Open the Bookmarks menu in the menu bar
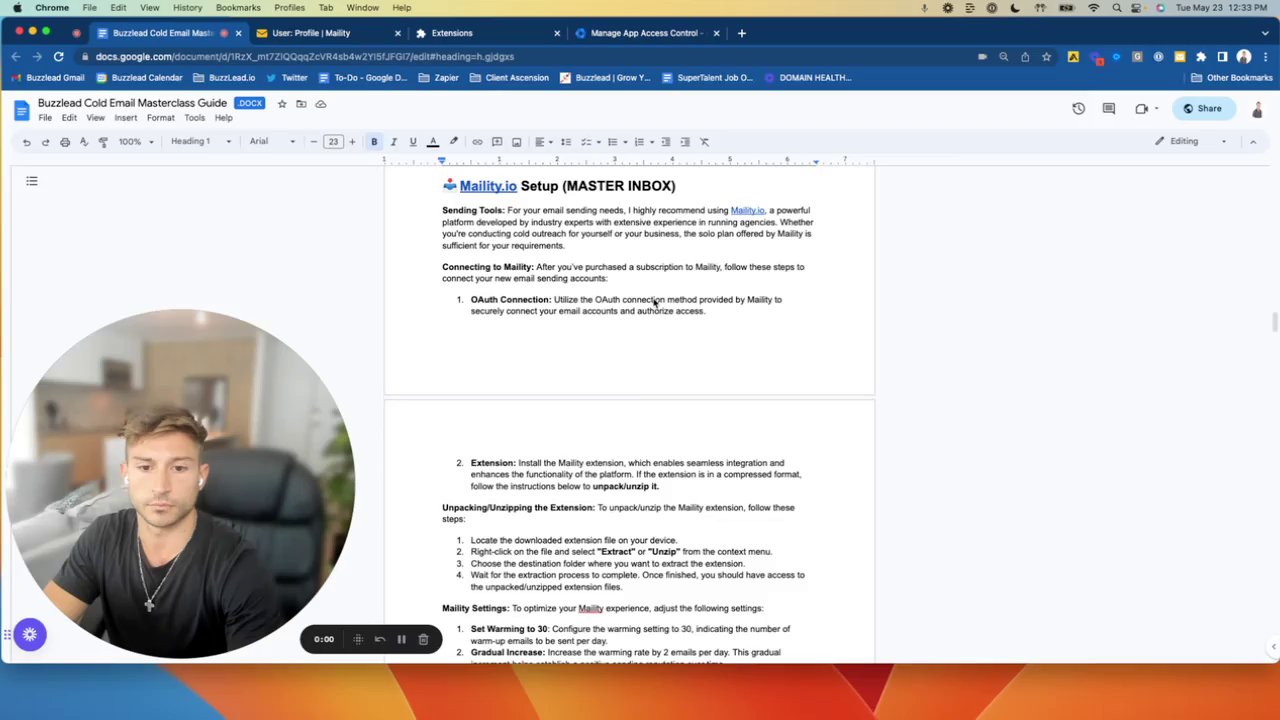The image size is (1280, 720). point(238,8)
